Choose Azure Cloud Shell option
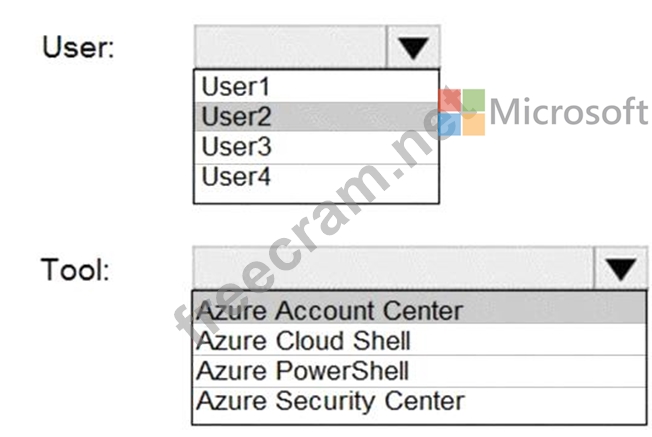 [419, 340]
